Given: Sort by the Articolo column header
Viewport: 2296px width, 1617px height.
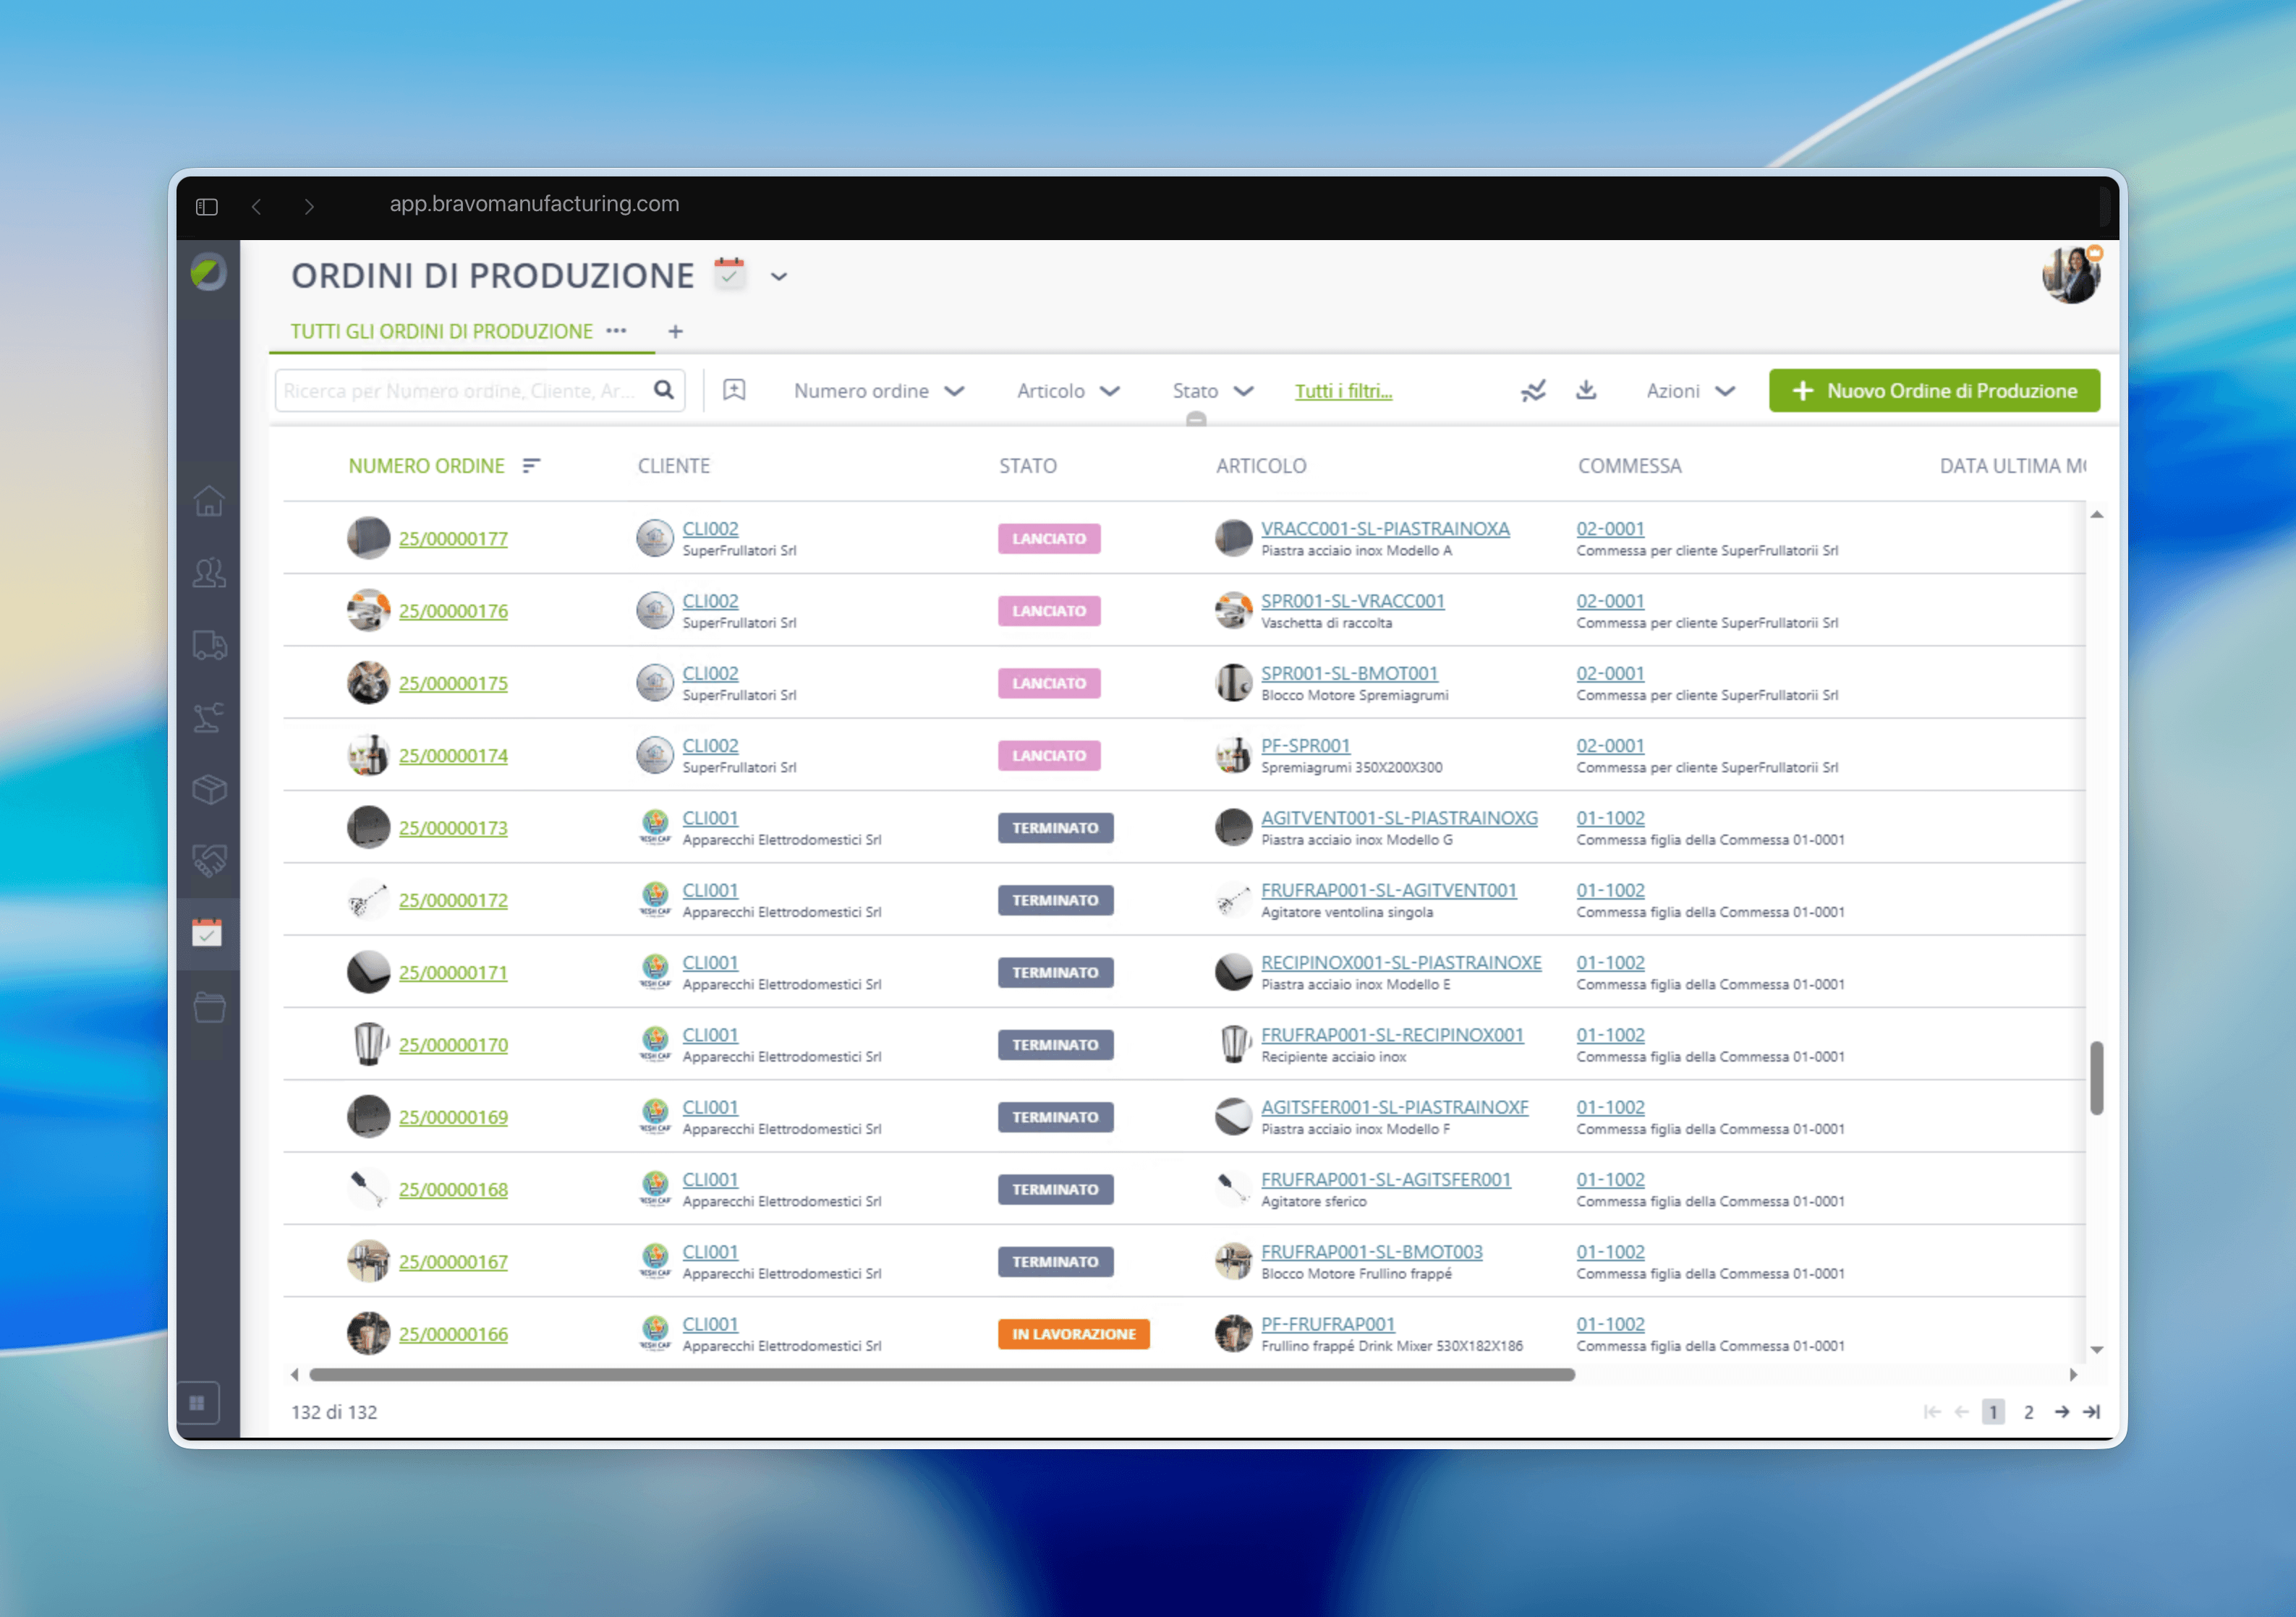Looking at the screenshot, I should point(1261,466).
